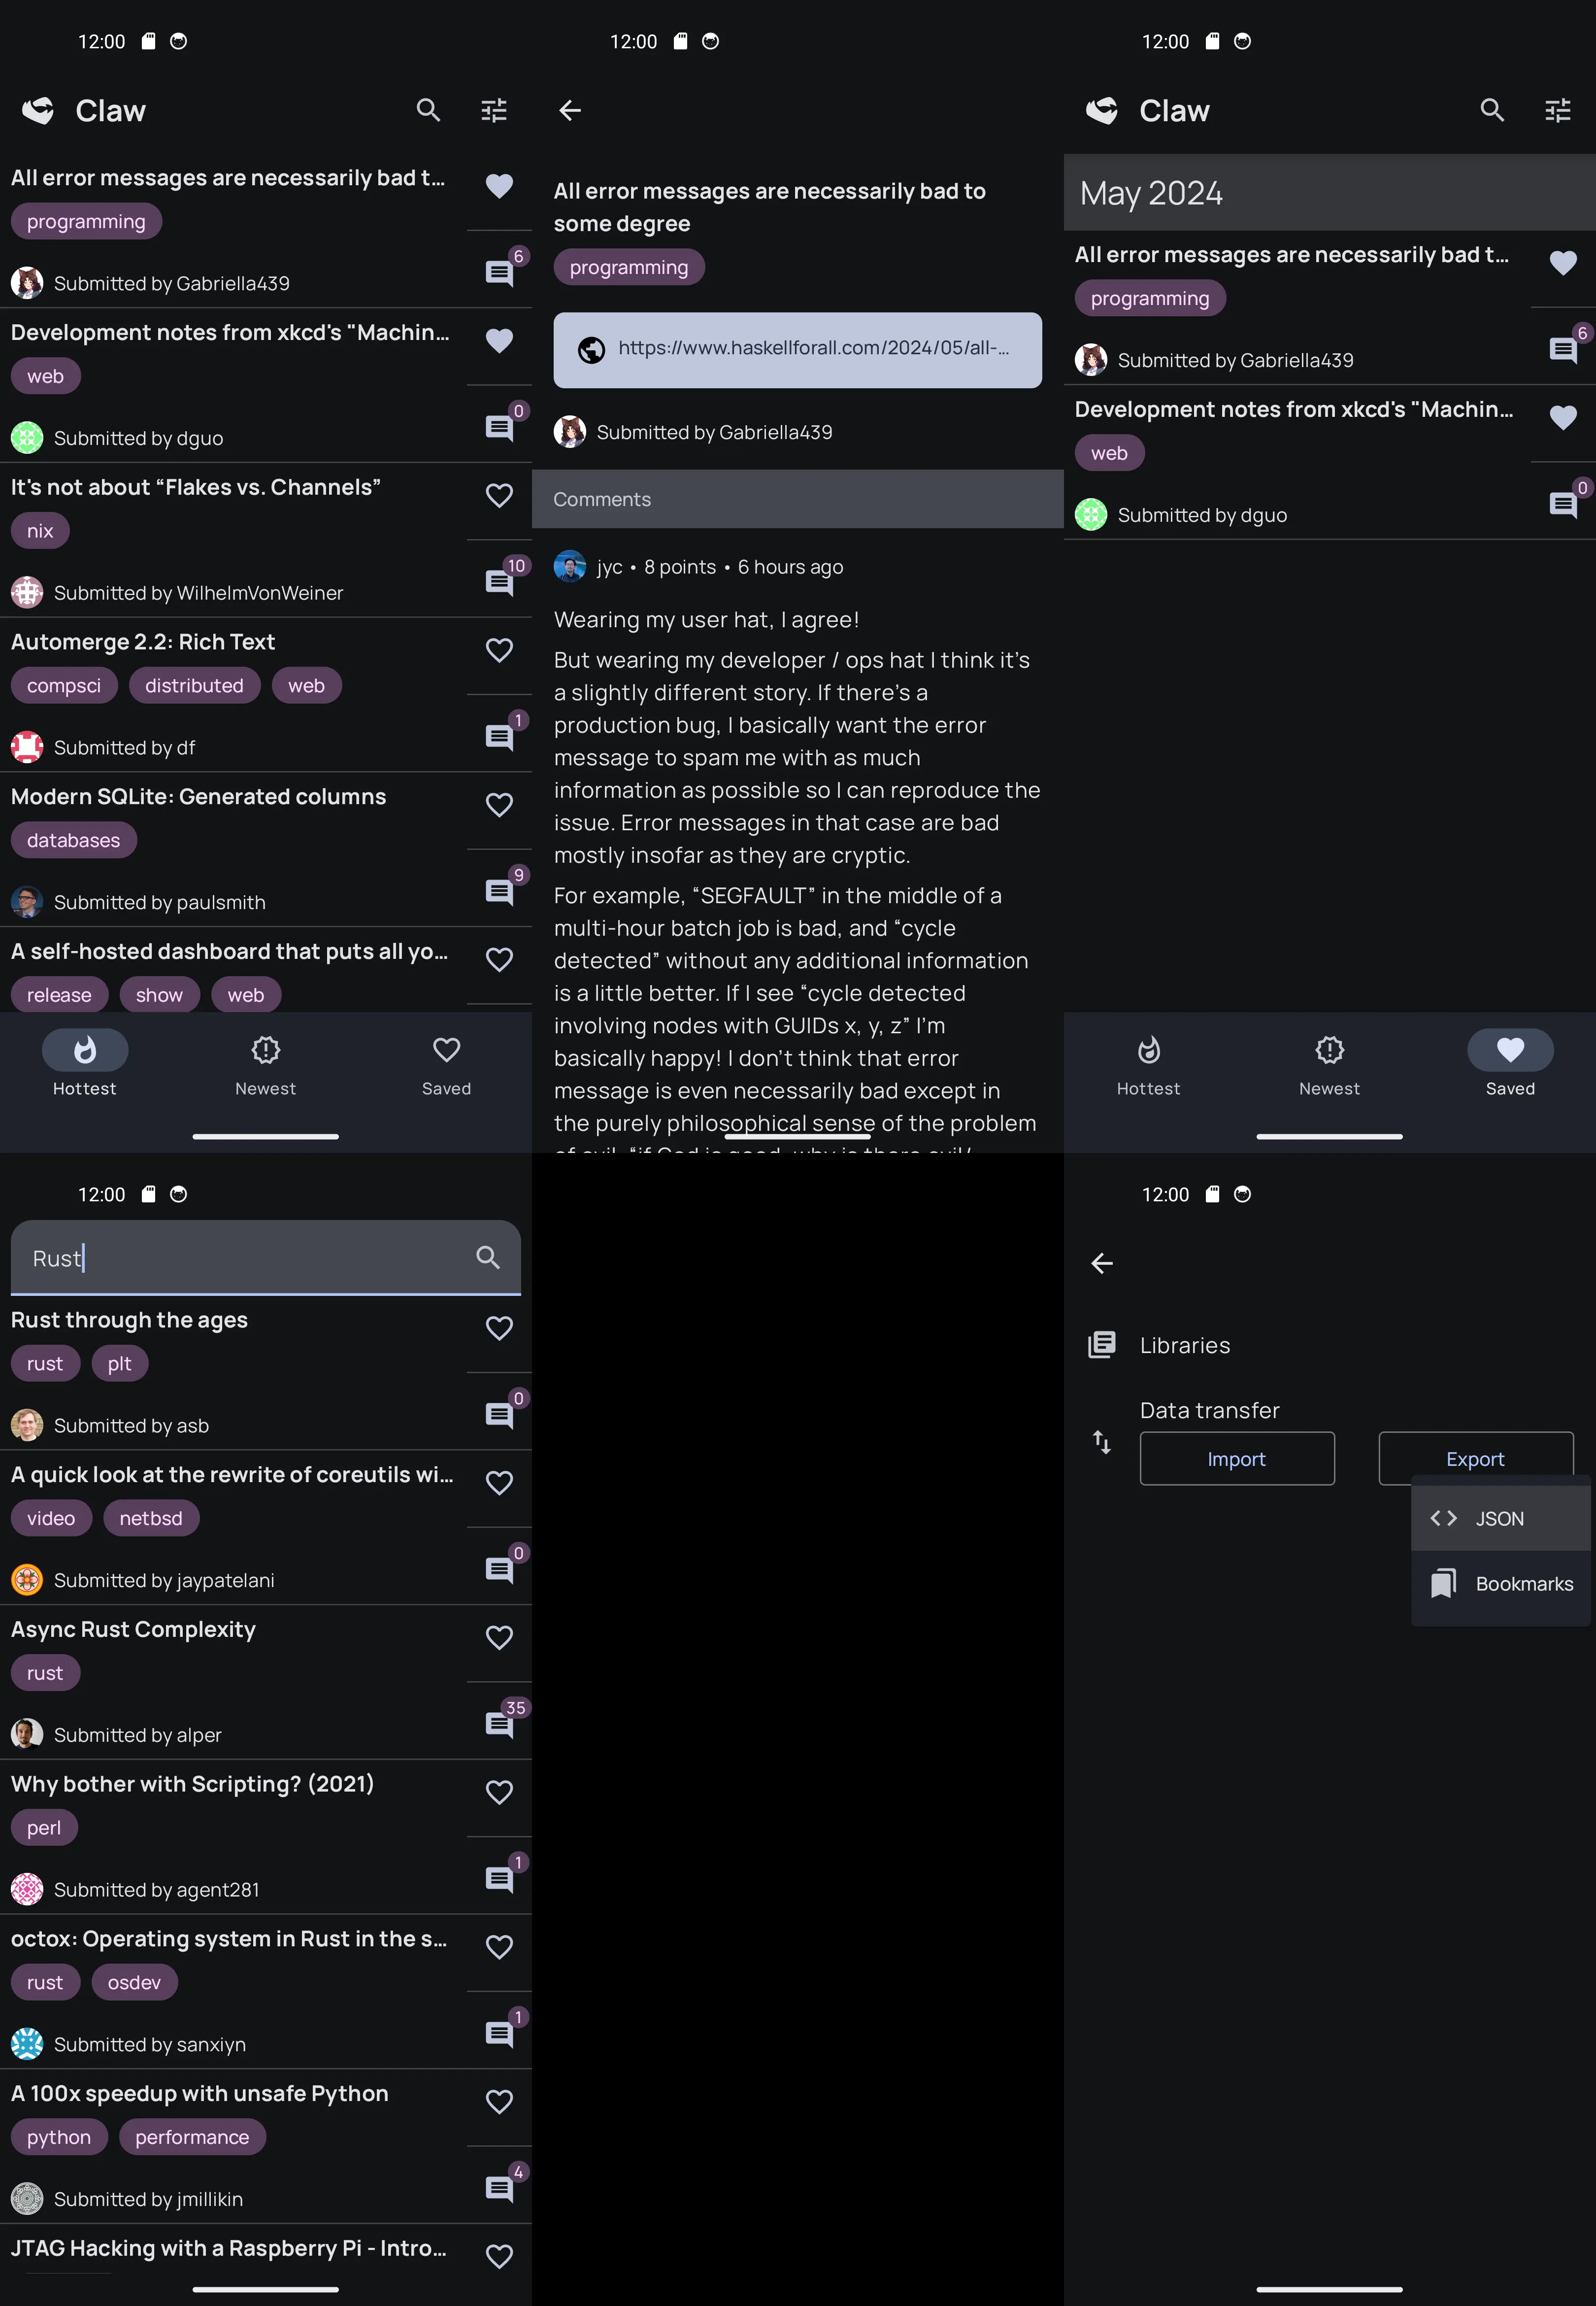Image resolution: width=1596 pixels, height=2306 pixels.
Task: Open the Export dropdown button
Action: 1476,1458
